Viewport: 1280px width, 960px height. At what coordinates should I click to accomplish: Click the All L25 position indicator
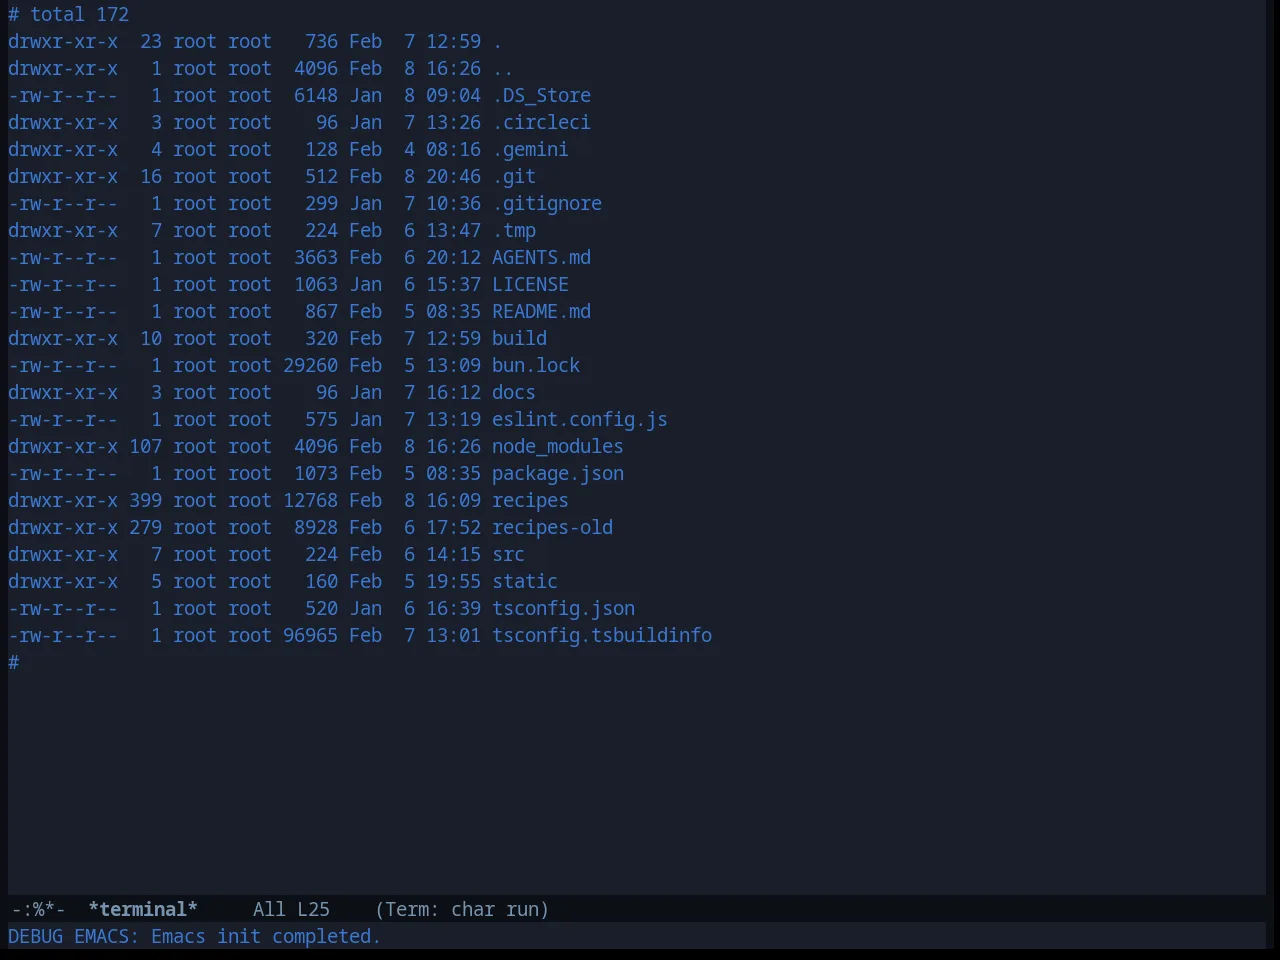click(x=291, y=909)
